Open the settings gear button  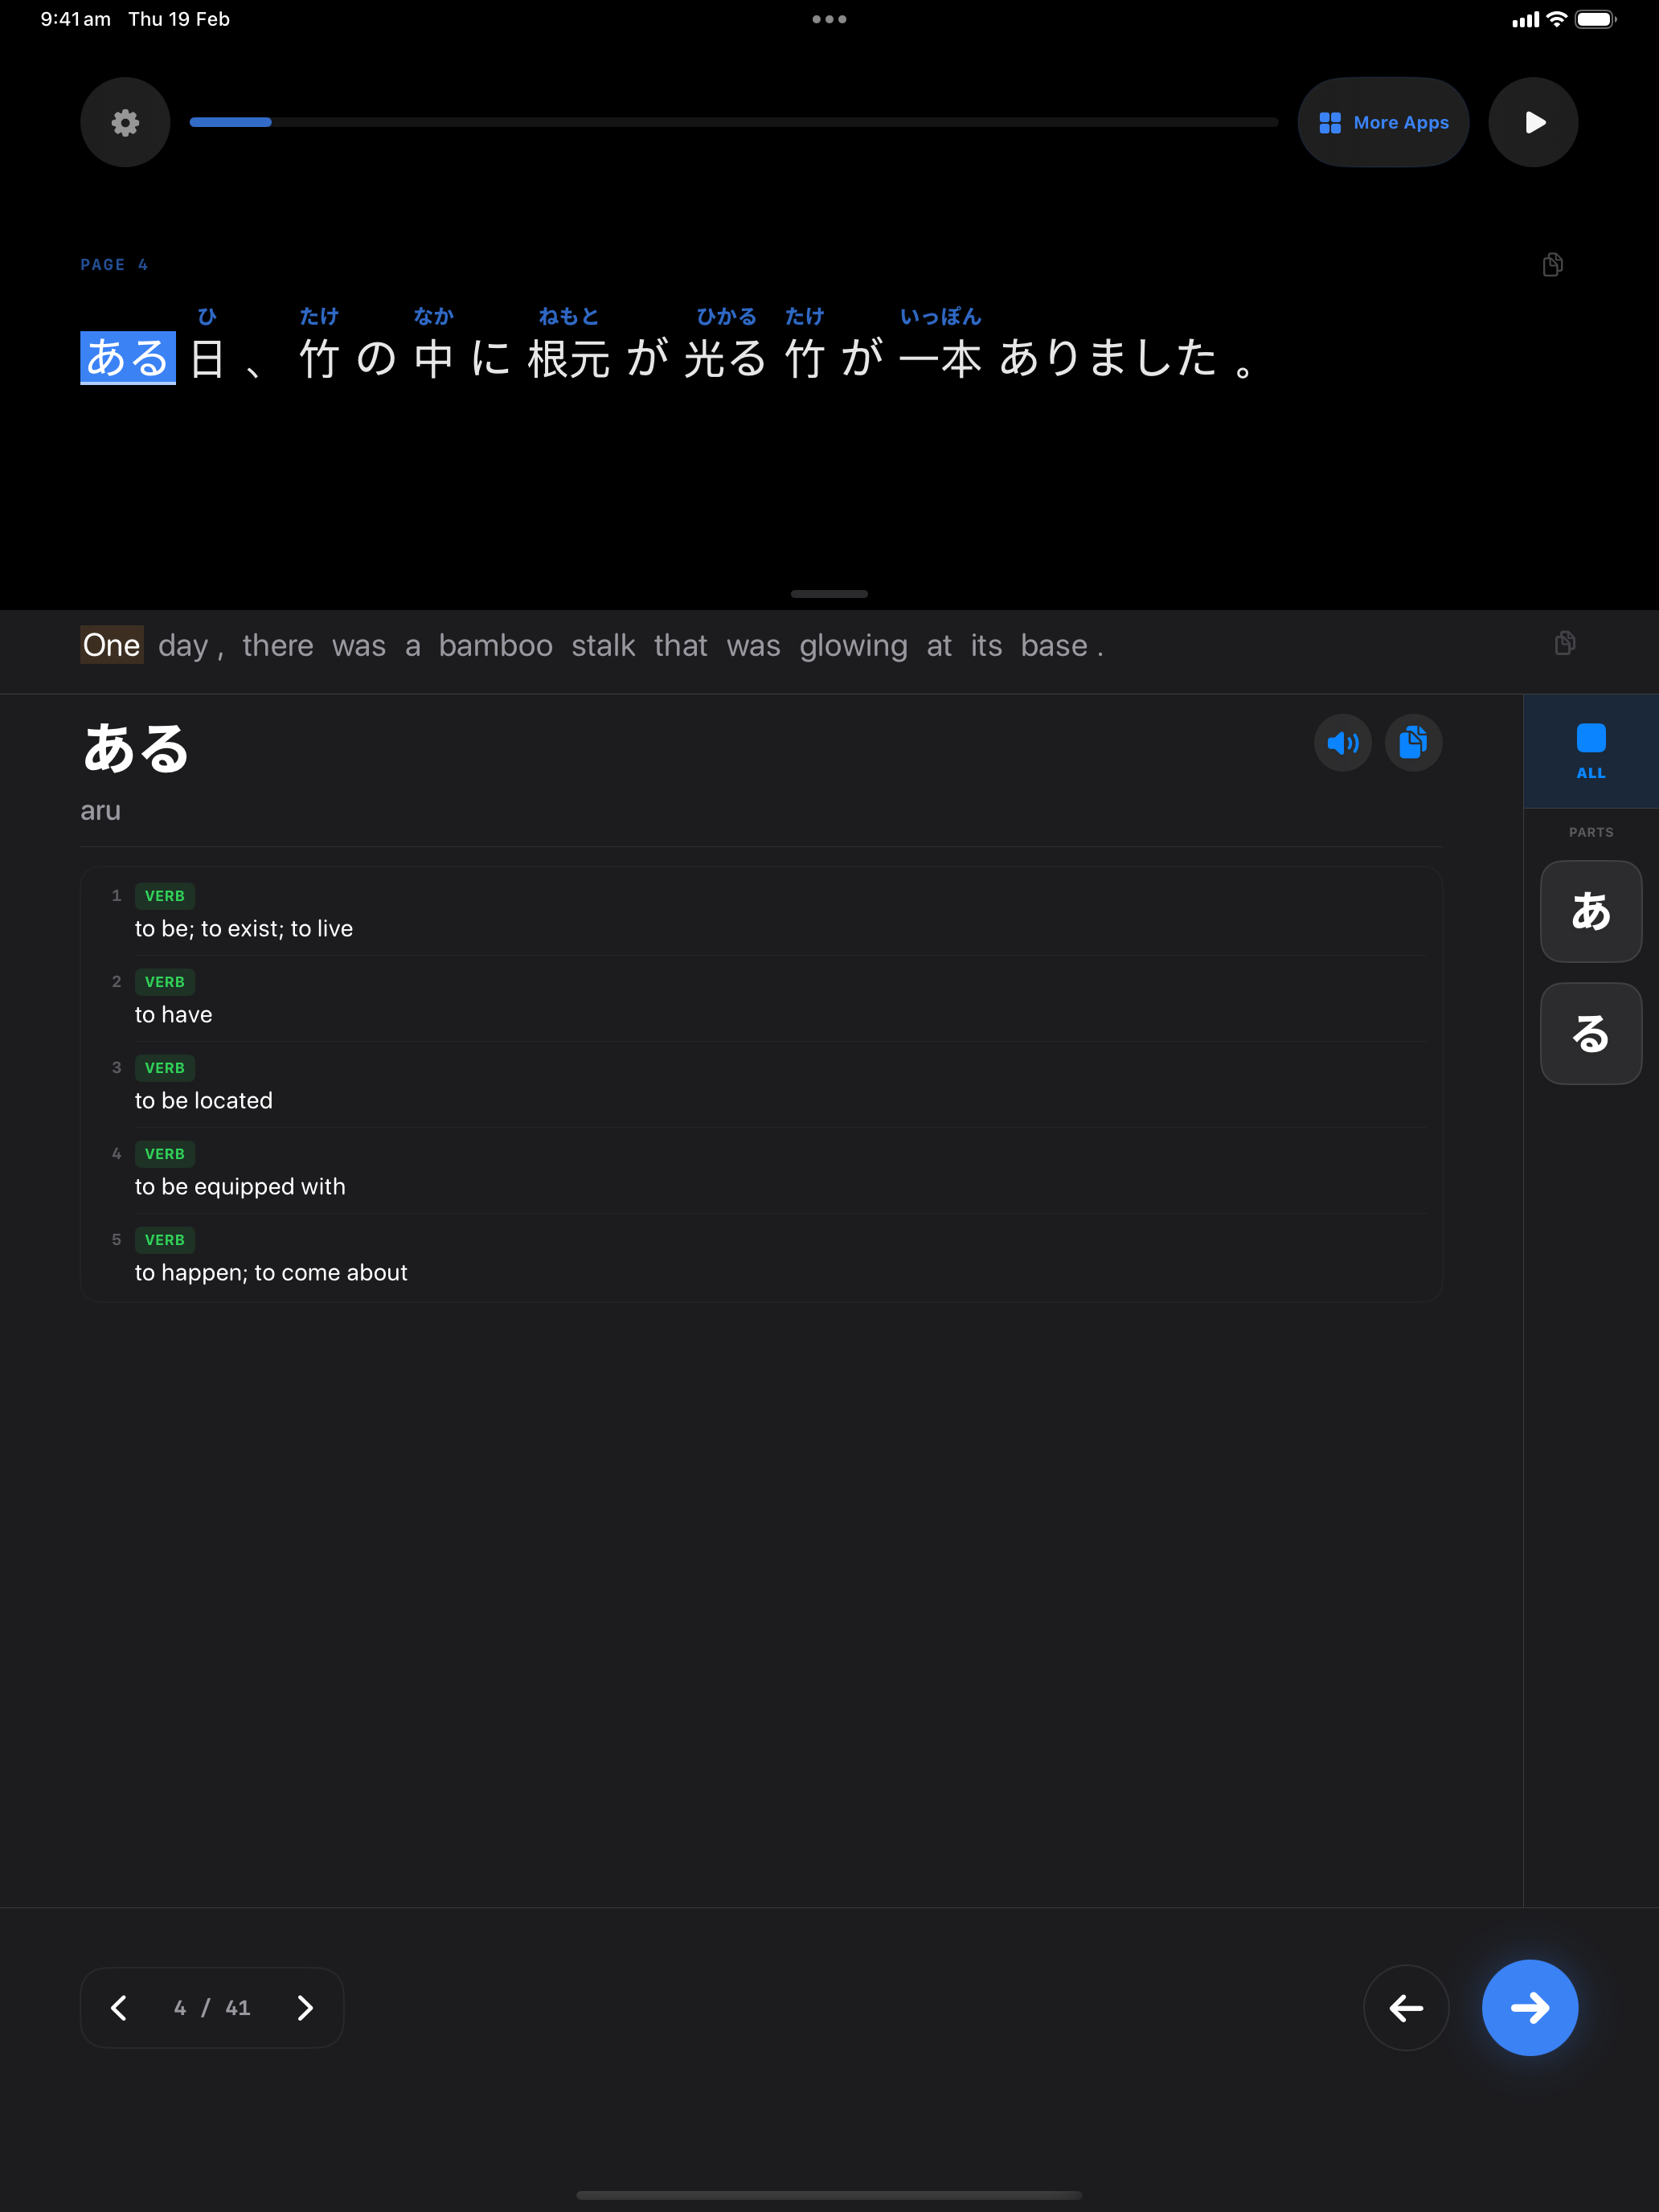(125, 122)
